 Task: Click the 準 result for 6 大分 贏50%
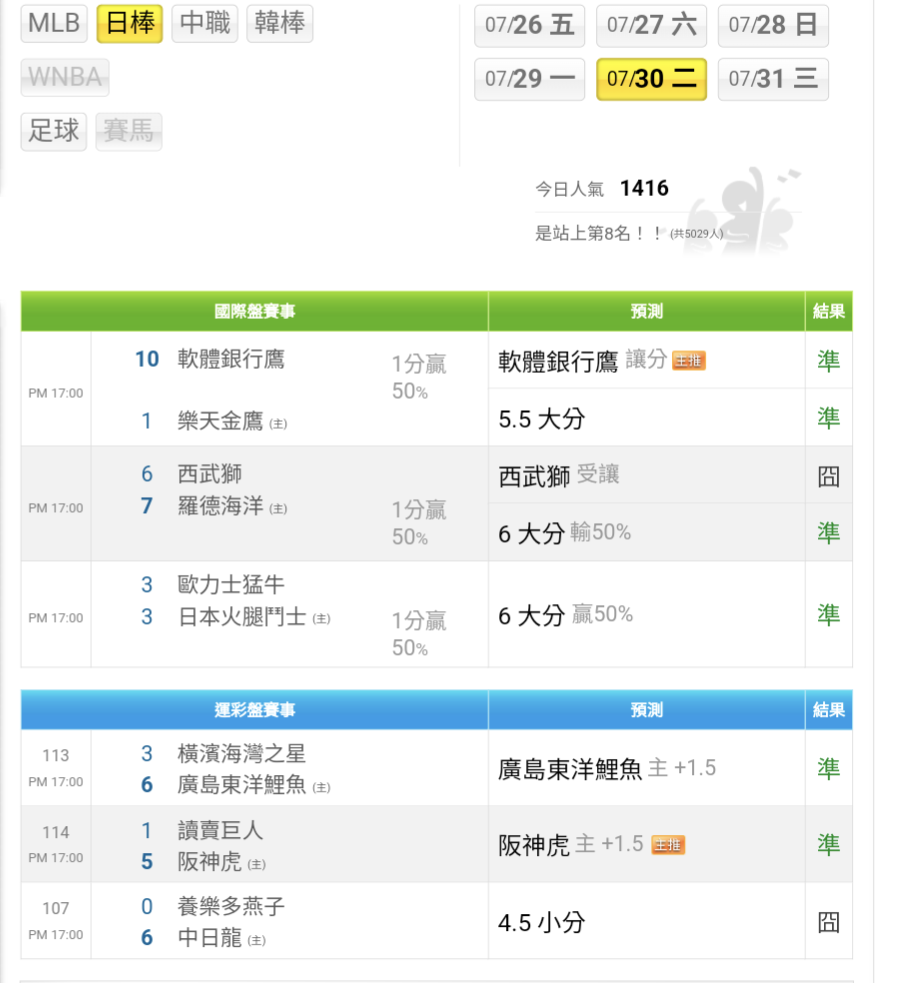[x=829, y=615]
